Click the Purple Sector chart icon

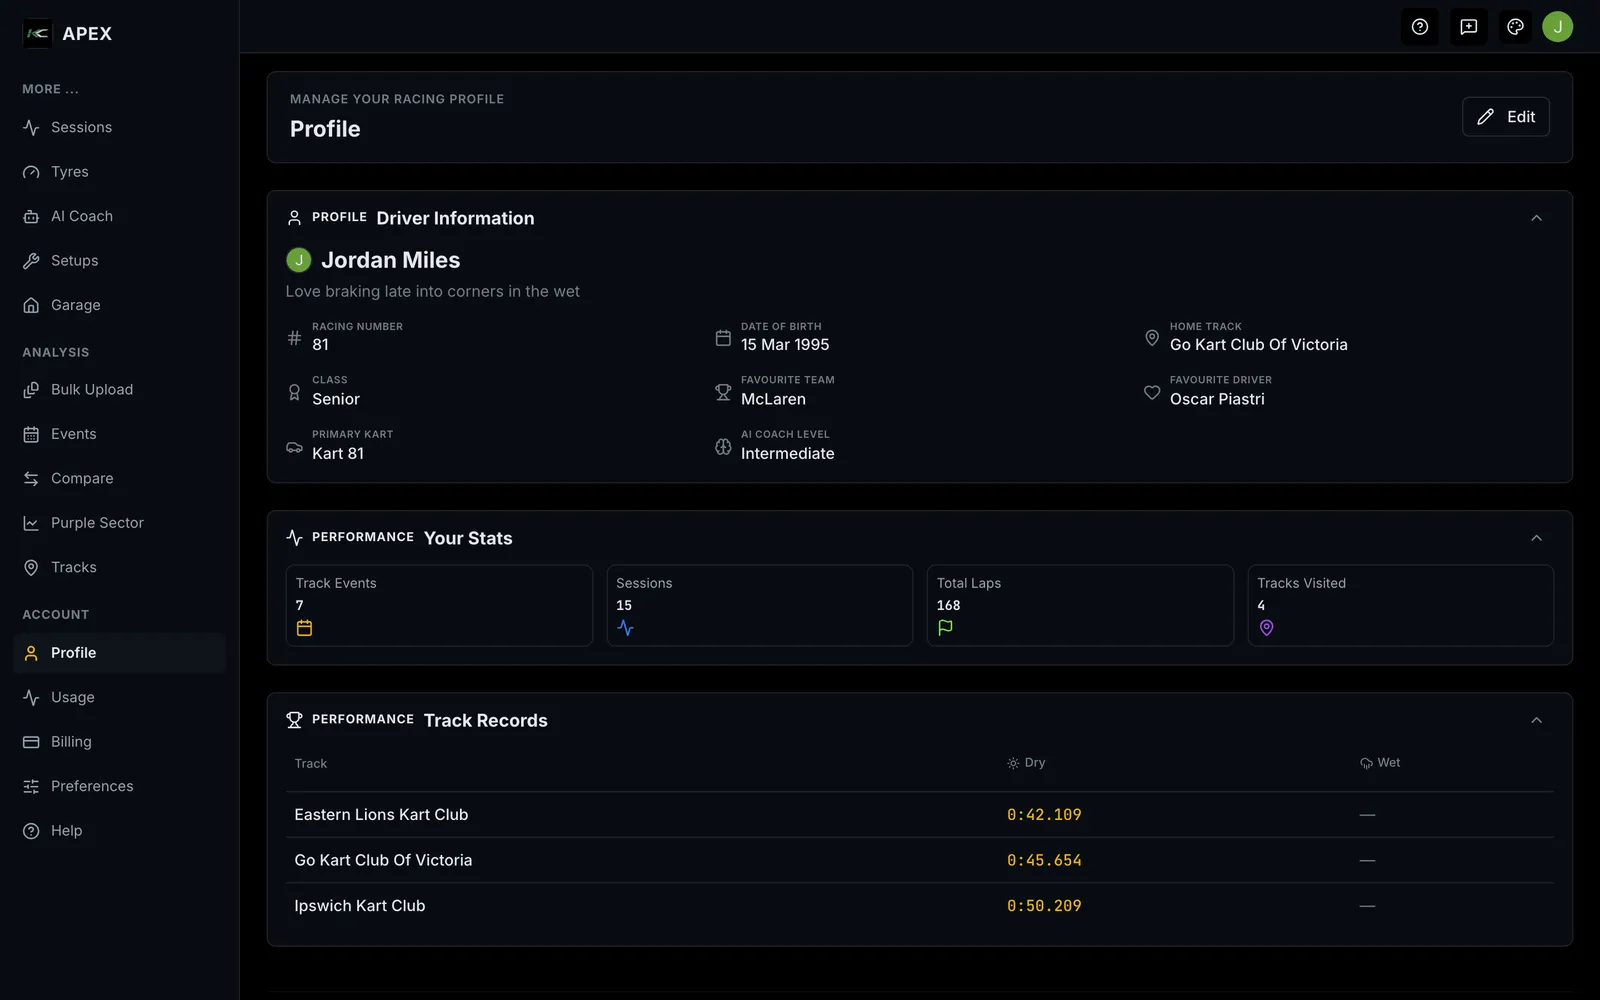pos(31,523)
